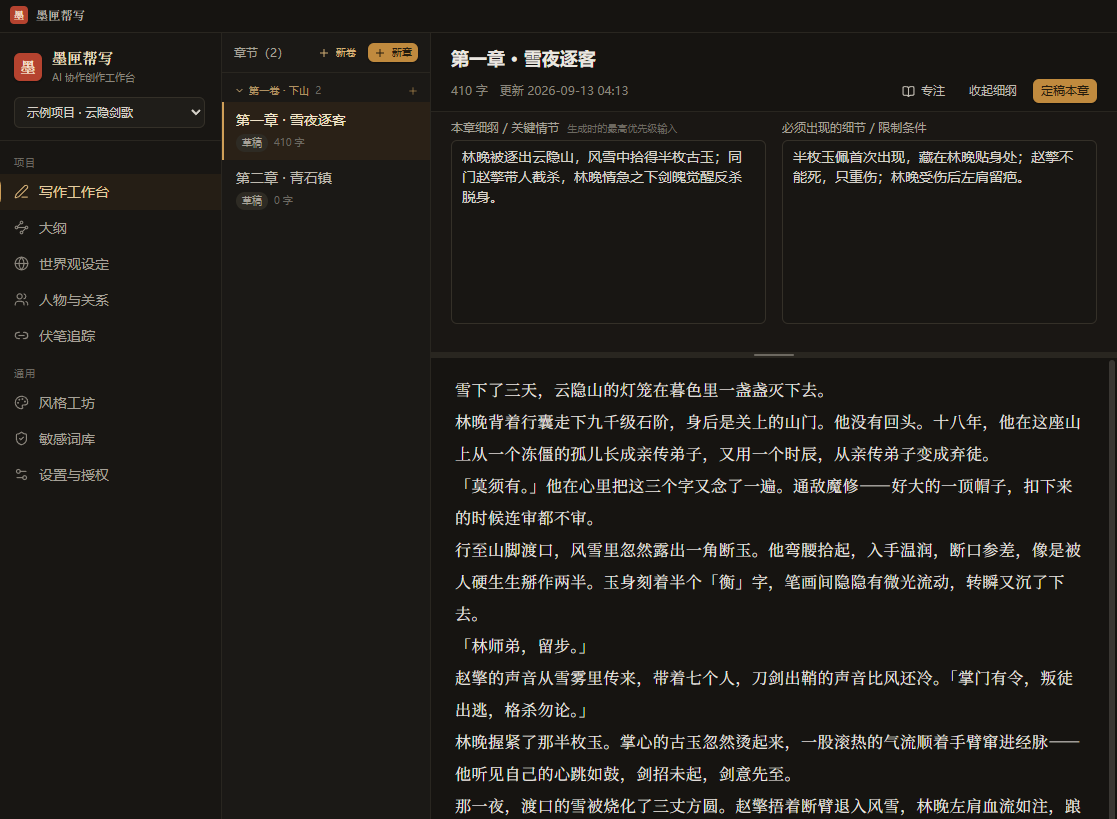Click 新卷 to add a volume
This screenshot has height=819, width=1117.
pos(338,53)
